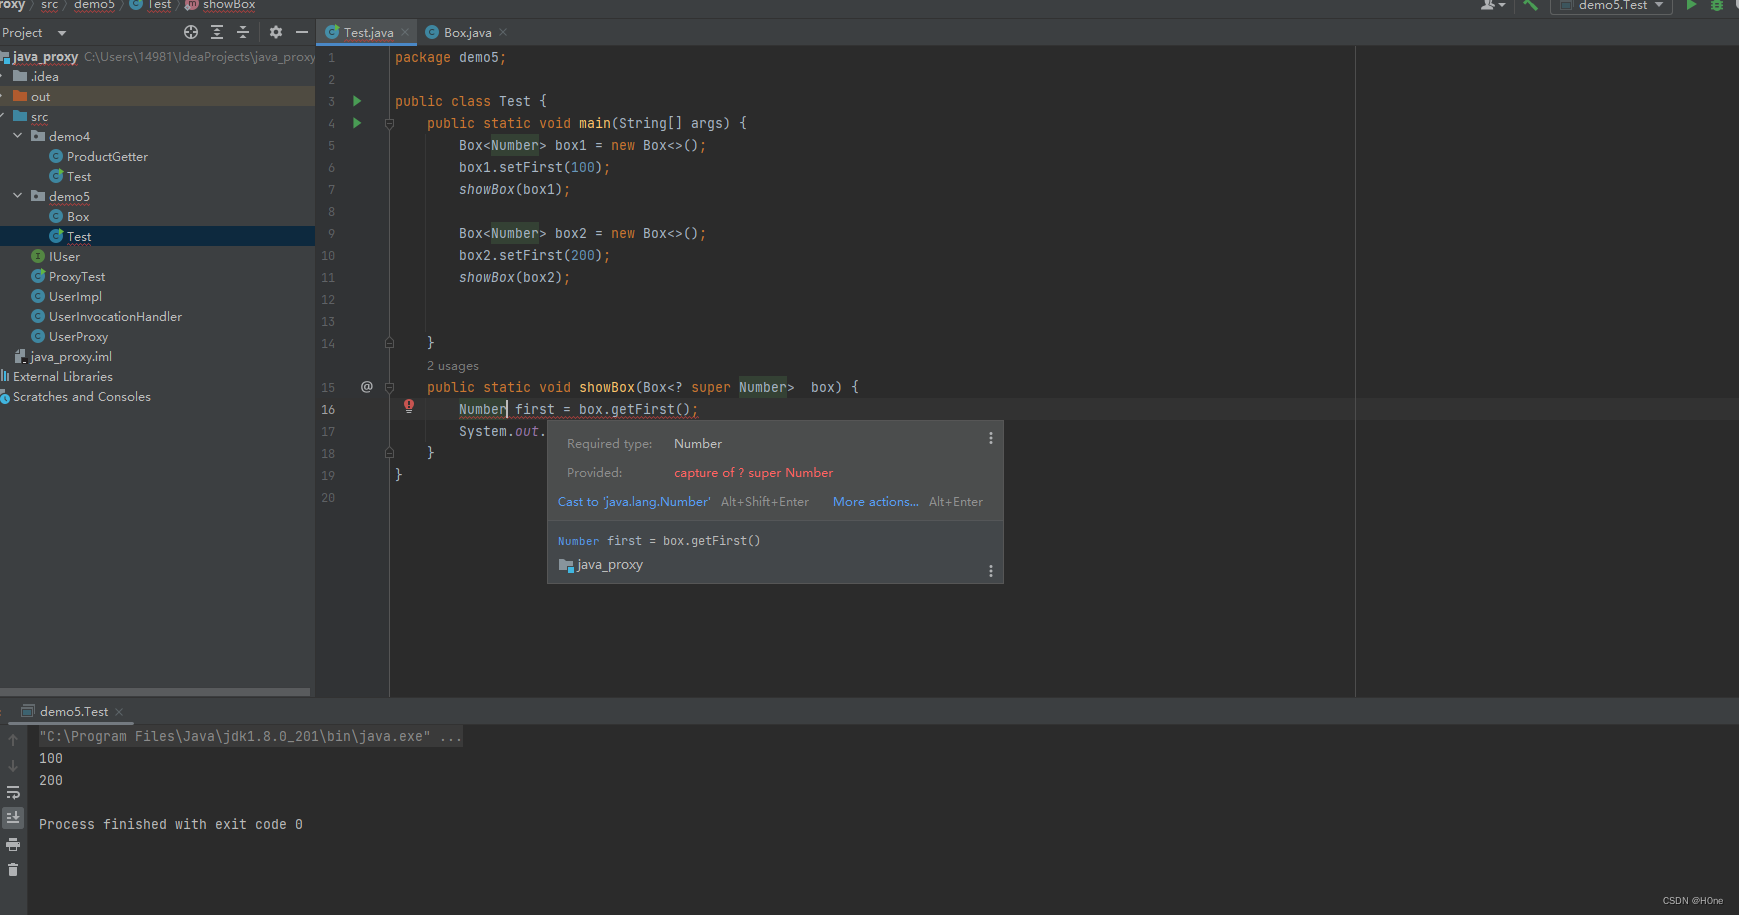Open documentation popup three-dot menu
1739x915 pixels.
point(991,571)
